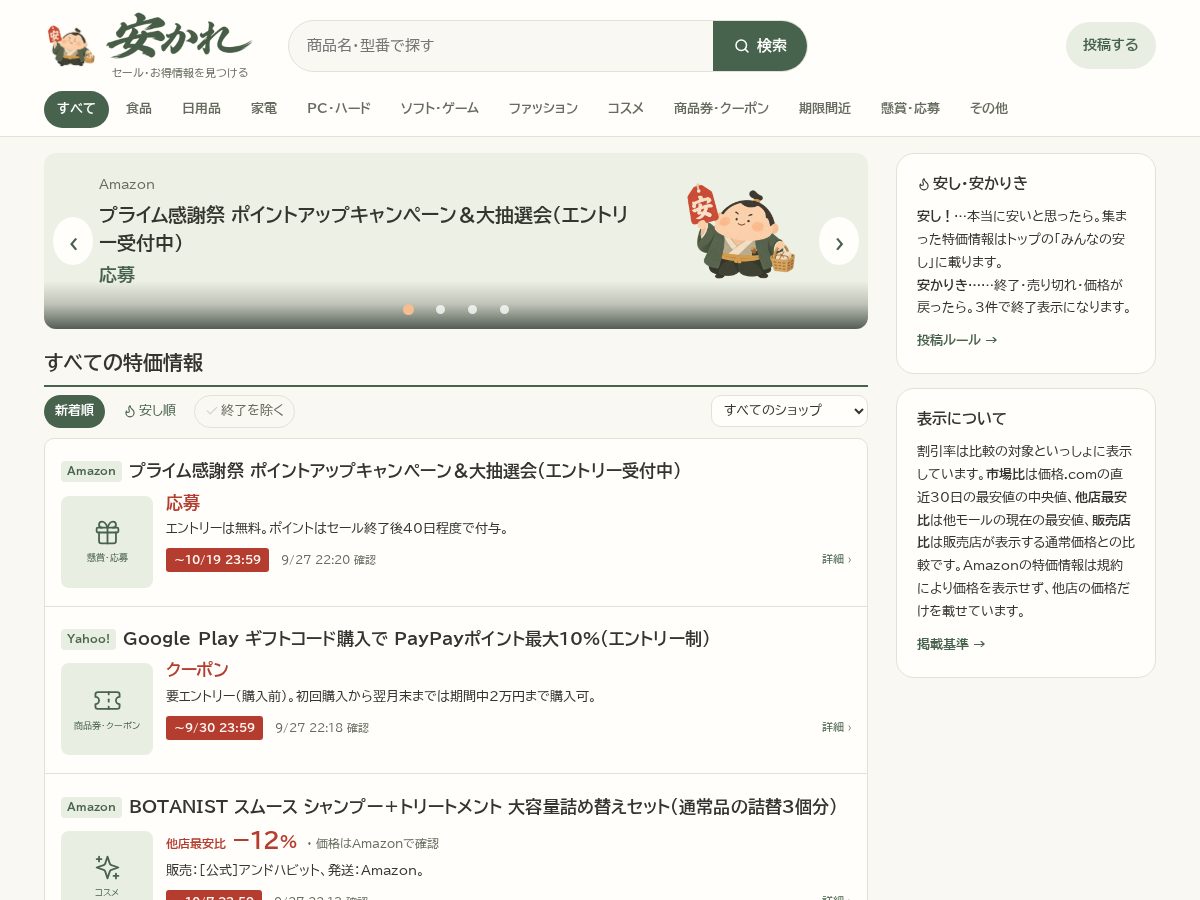Click the ~9/30 23:59 deadline badge
This screenshot has height=900, width=1200.
point(214,728)
